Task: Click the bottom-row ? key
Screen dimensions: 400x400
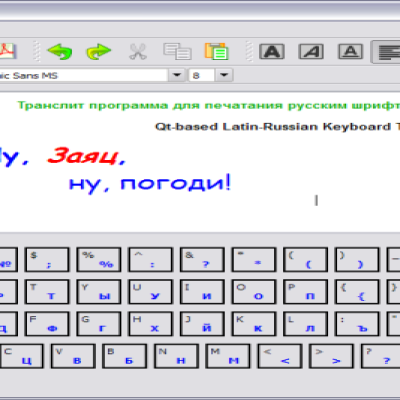Action: (x=381, y=356)
